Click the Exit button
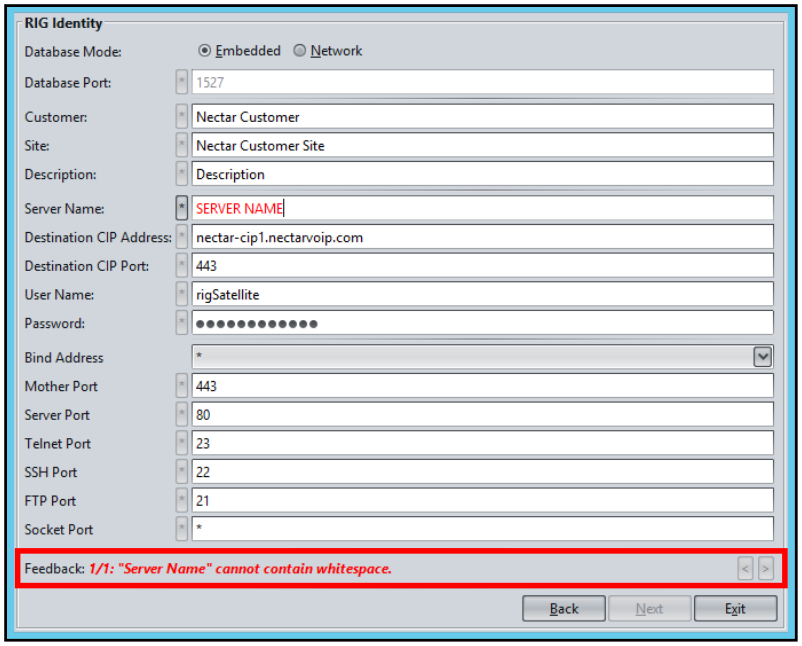This screenshot has height=646, width=802. click(x=735, y=609)
